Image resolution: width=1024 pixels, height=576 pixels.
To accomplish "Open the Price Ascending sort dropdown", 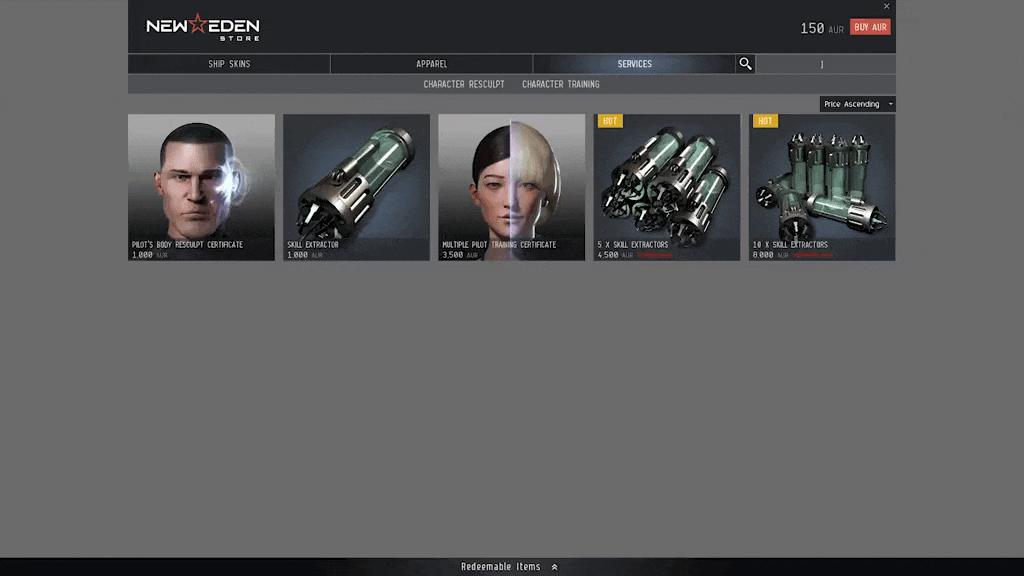I will click(857, 104).
